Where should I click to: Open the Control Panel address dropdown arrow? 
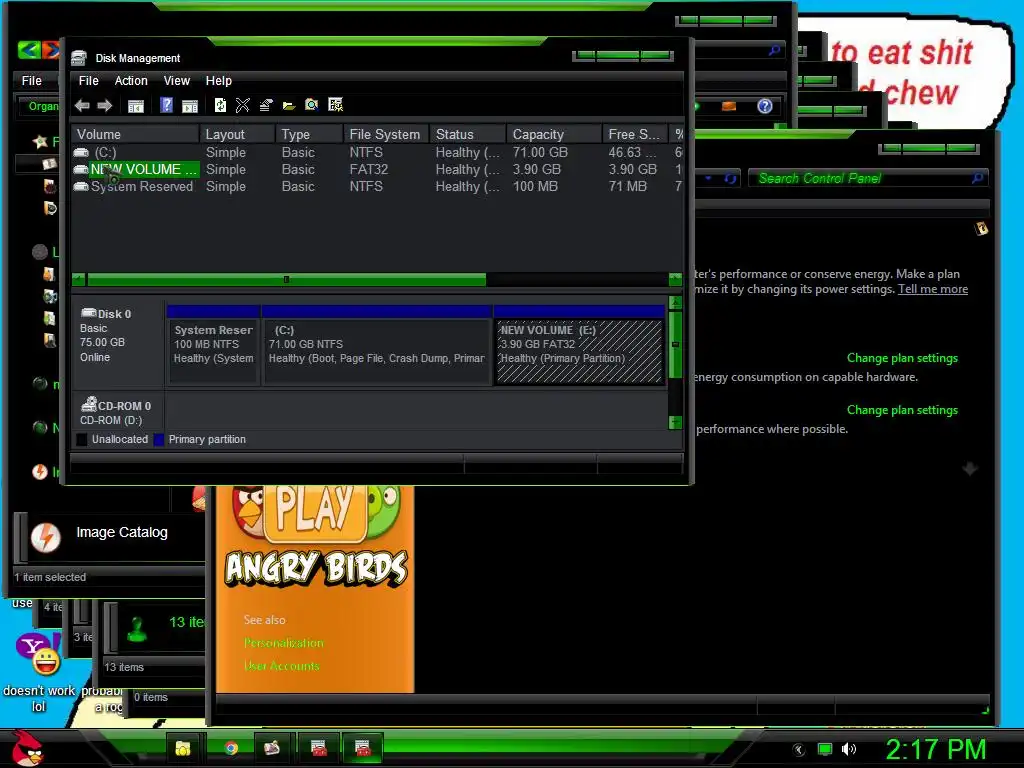(709, 178)
